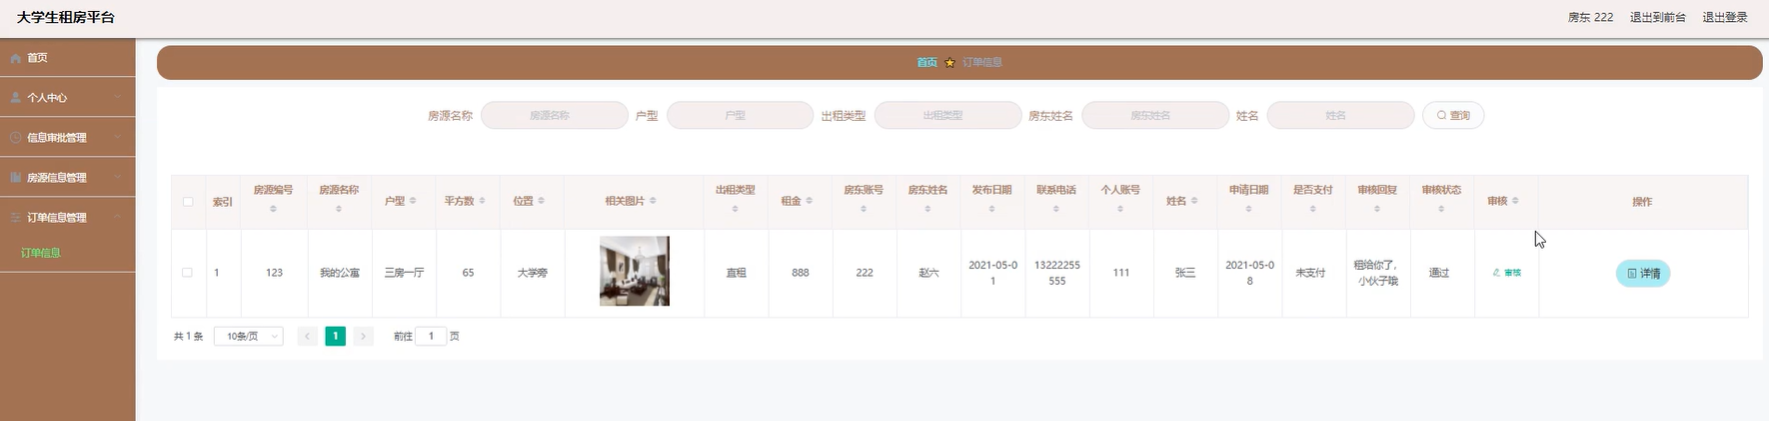Sort the 平方数 column with its arrows
The height and width of the screenshot is (421, 1769).
coord(482,201)
